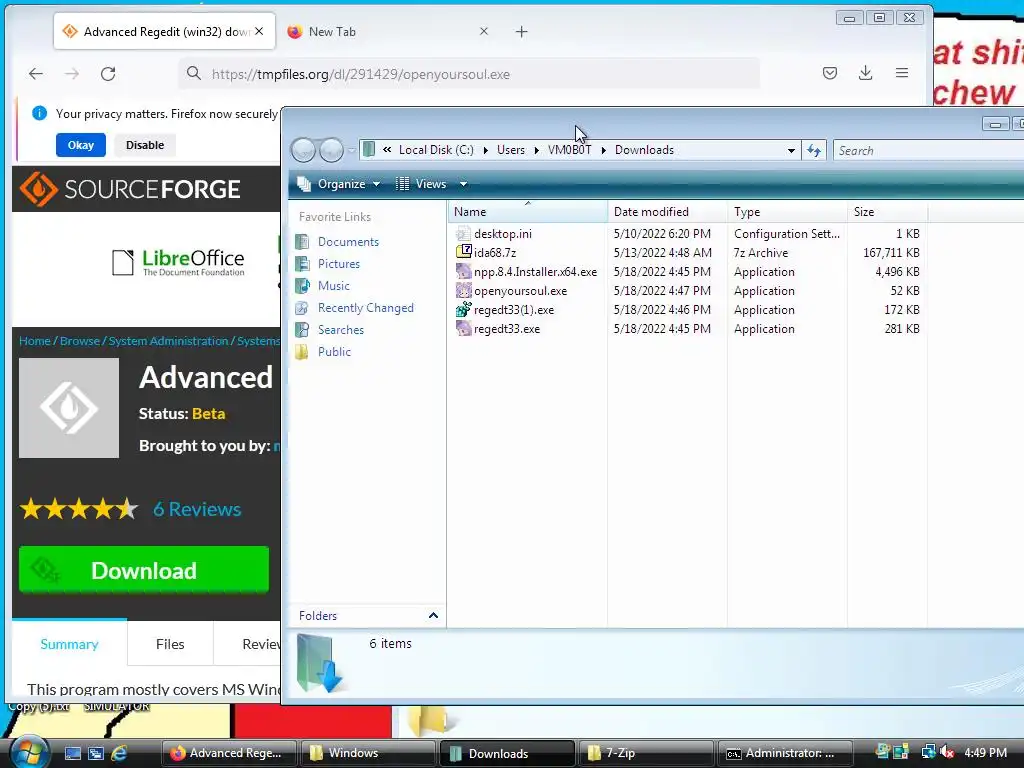Click the SourceForge logo

point(130,189)
